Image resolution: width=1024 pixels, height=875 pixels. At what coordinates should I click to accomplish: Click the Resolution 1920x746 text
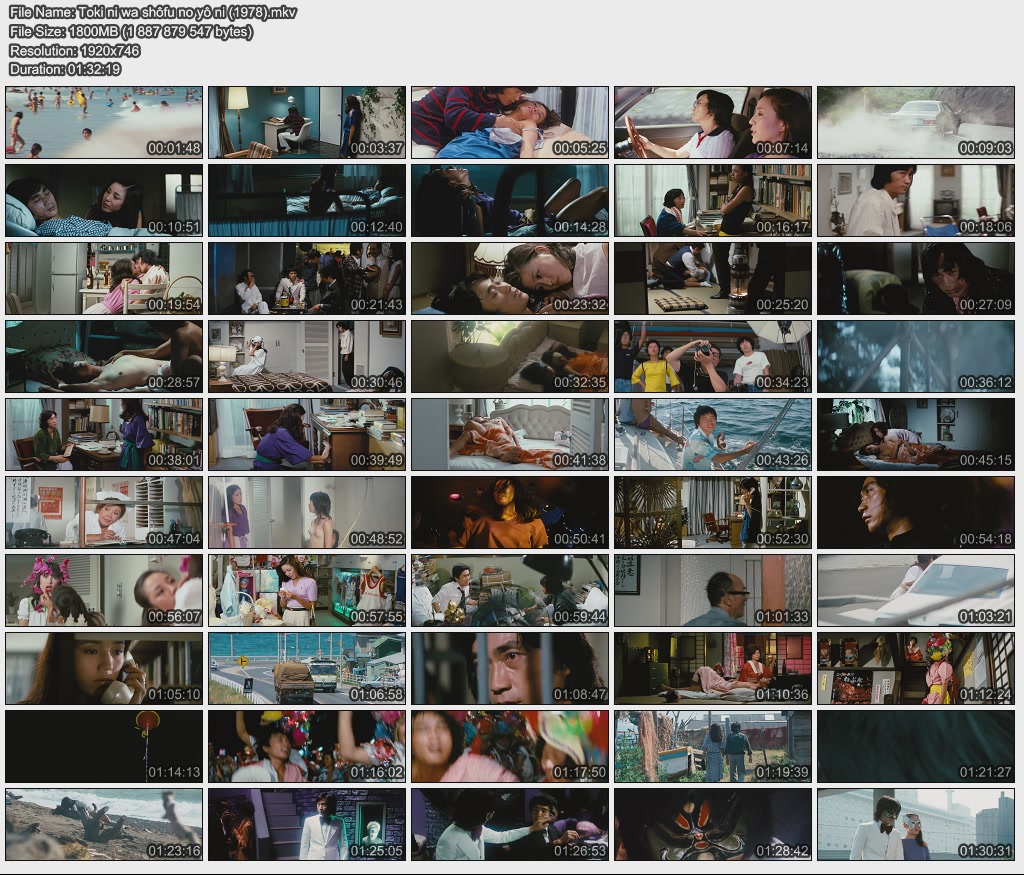74,50
